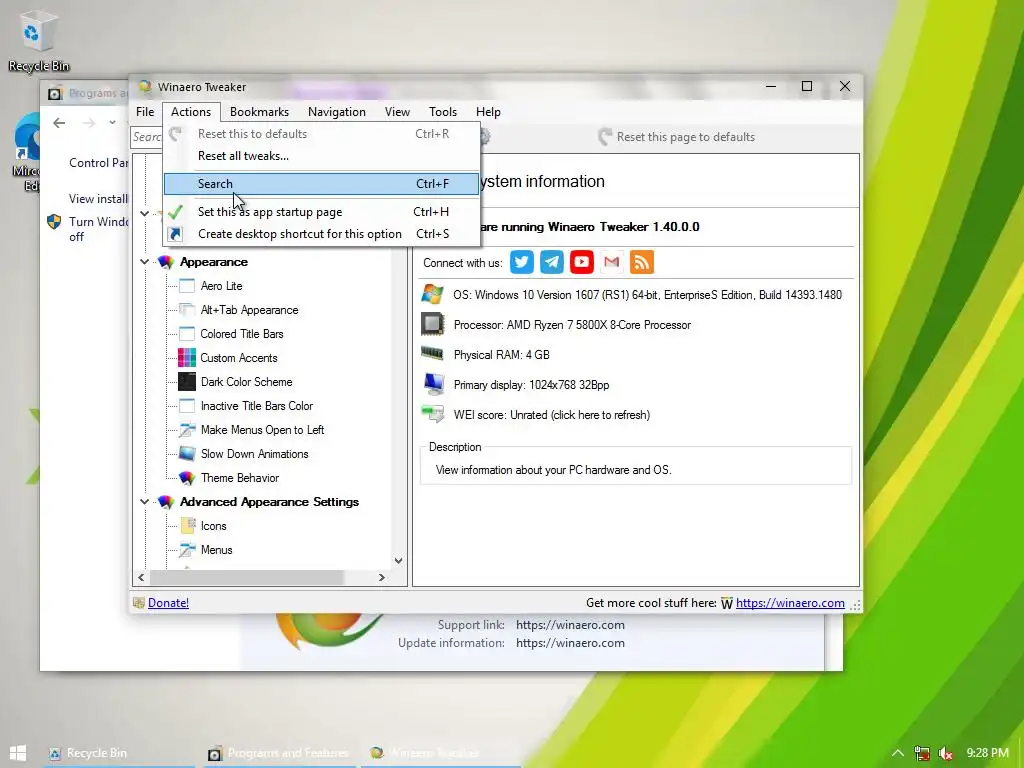Image resolution: width=1024 pixels, height=768 pixels.
Task: Open the Recycle Bin desktop icon
Action: pyautogui.click(x=38, y=40)
